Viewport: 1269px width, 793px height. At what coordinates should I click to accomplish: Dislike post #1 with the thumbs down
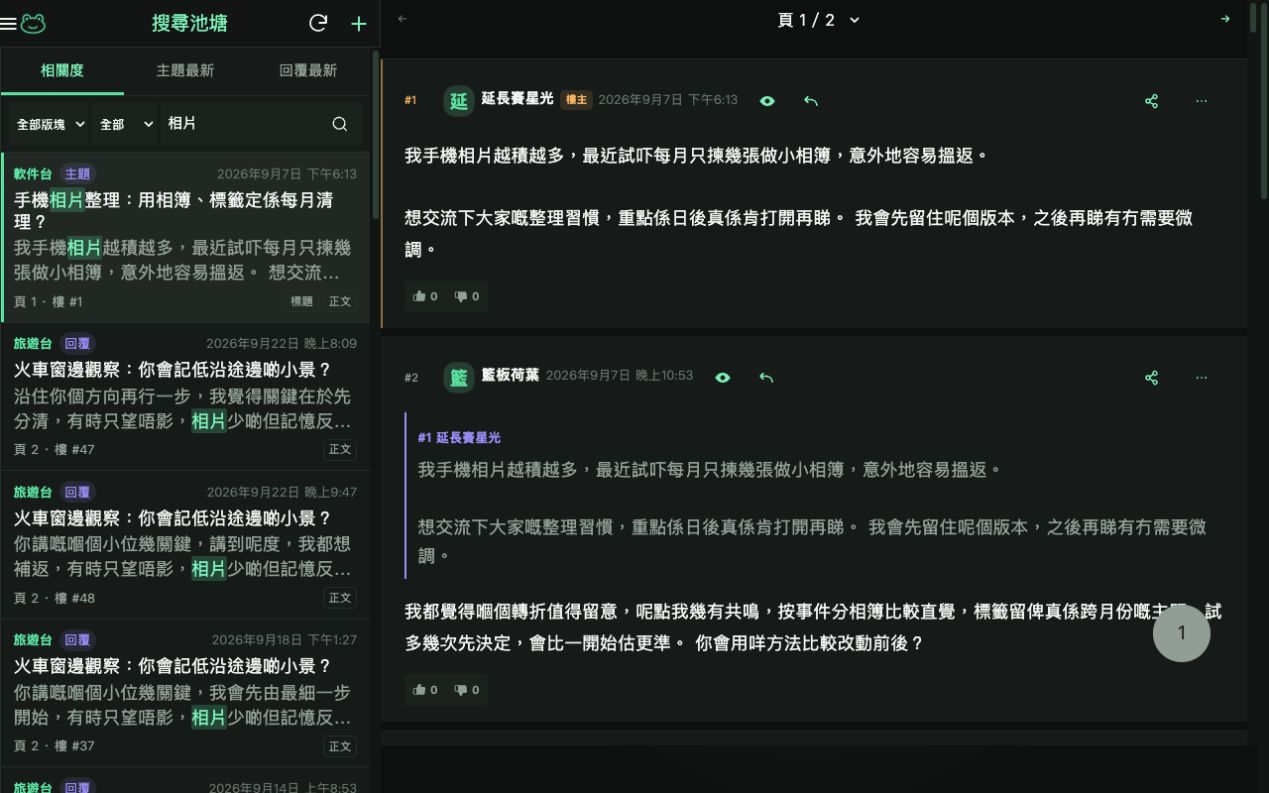[466, 296]
